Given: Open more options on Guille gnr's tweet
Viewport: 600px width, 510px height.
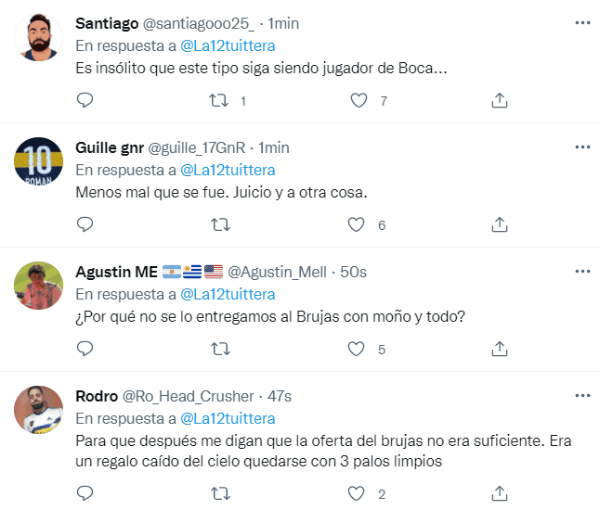Looking at the screenshot, I should click(582, 147).
